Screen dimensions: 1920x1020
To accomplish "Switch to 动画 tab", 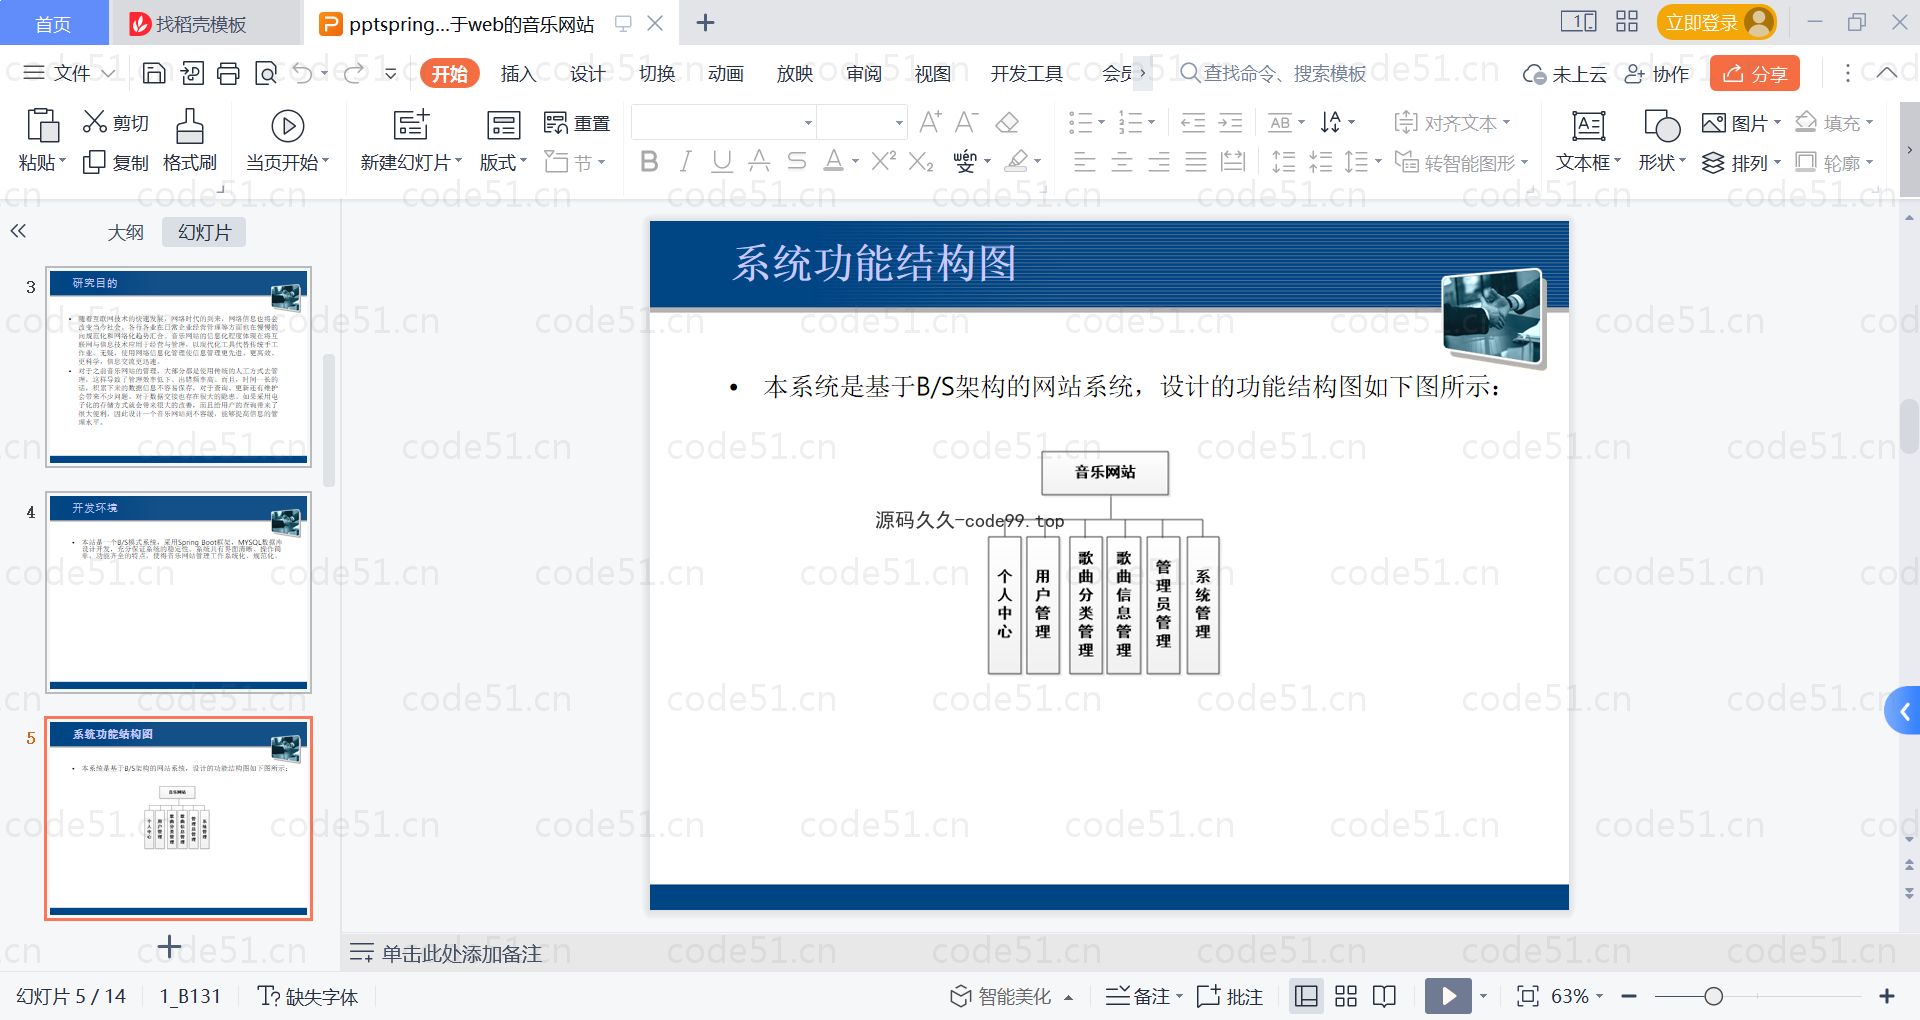I will coord(725,73).
